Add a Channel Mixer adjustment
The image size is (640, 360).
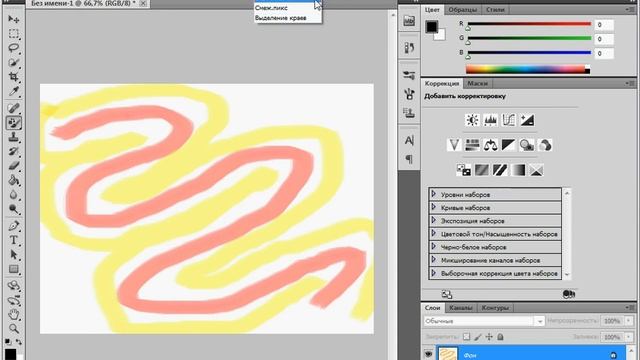click(545, 145)
